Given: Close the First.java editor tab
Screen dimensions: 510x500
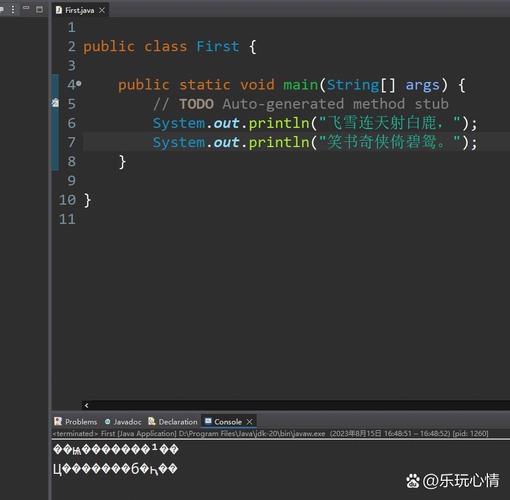Looking at the screenshot, I should coord(102,10).
